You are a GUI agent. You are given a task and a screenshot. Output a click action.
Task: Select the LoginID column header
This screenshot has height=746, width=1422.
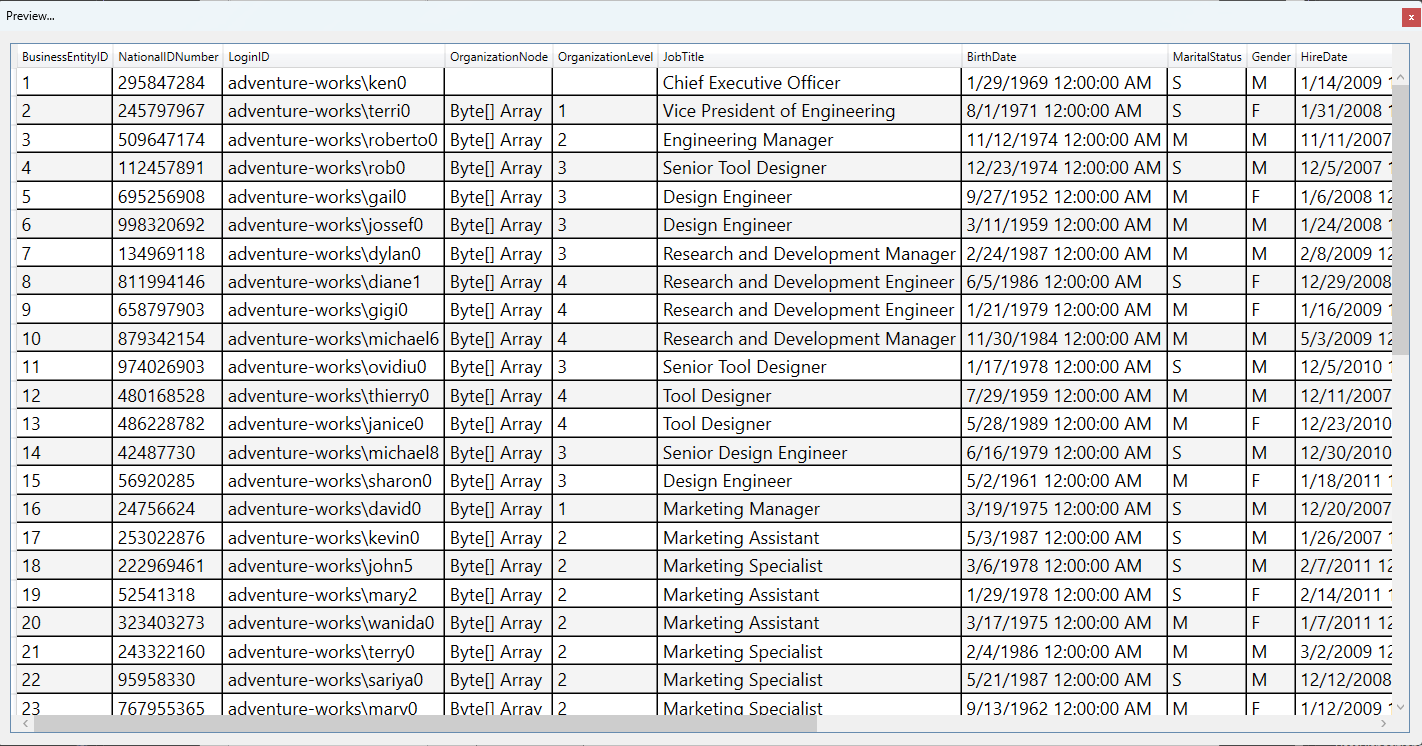click(333, 57)
